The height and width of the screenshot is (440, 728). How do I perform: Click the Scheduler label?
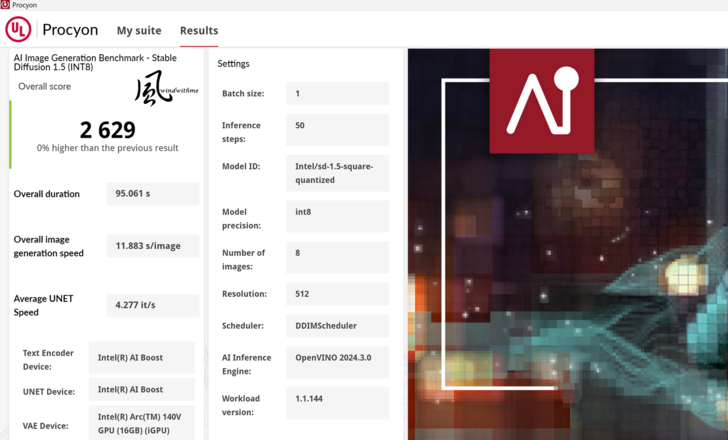pos(243,326)
